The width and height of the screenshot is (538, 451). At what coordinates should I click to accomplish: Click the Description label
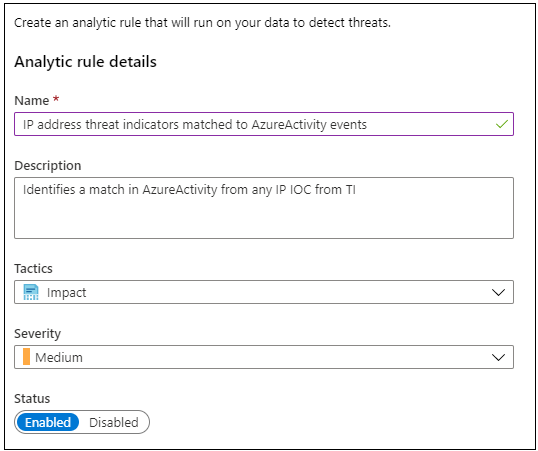click(48, 166)
